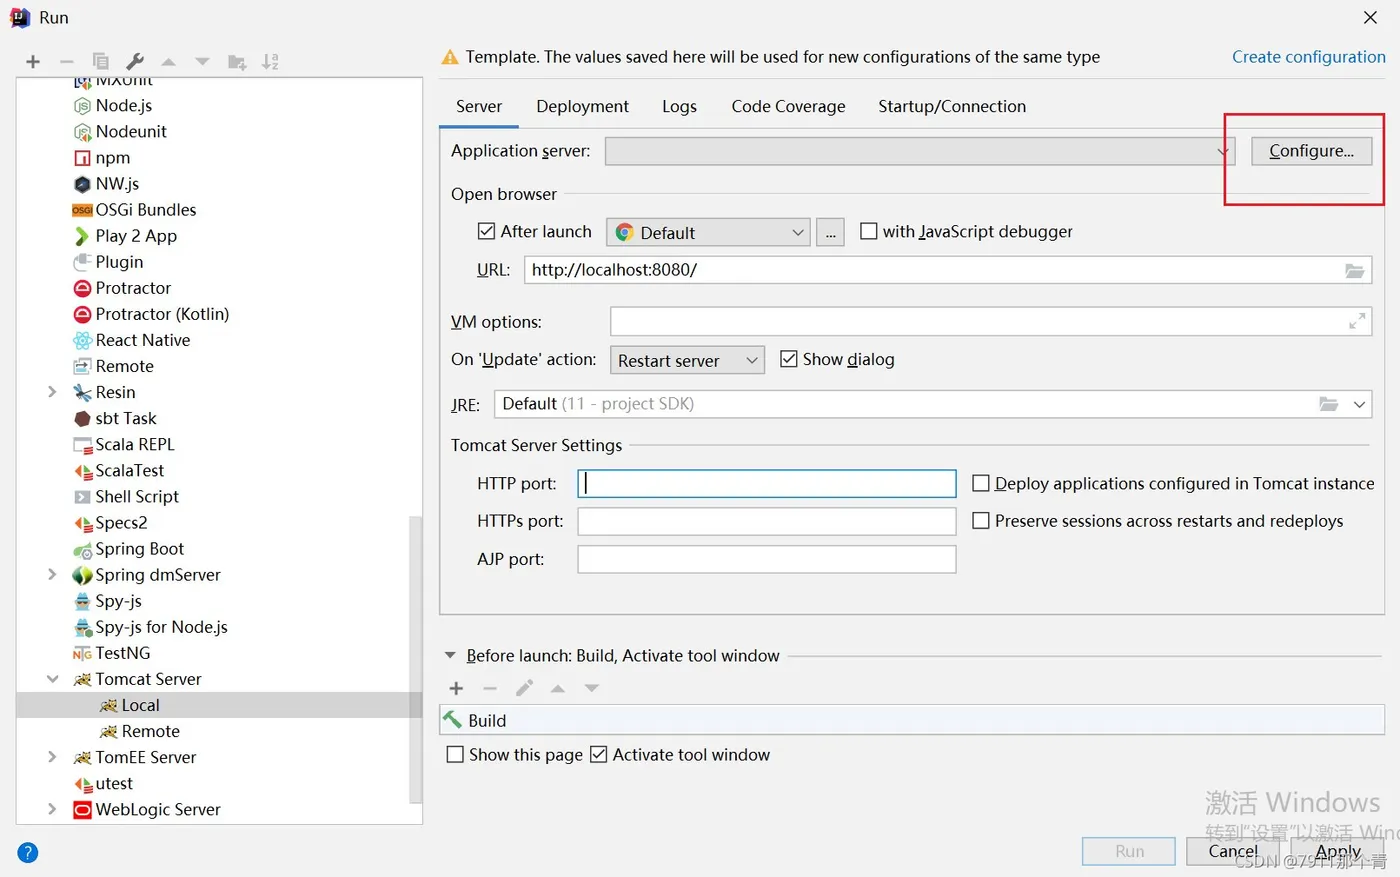
Task: Select the Protractor configuration icon
Action: pos(82,288)
